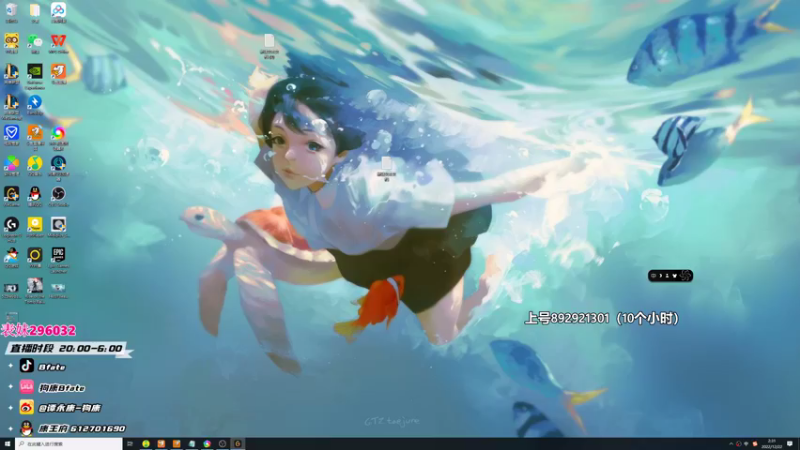Click the spiral logo on floating widget
The image size is (800, 450).
[x=685, y=276]
